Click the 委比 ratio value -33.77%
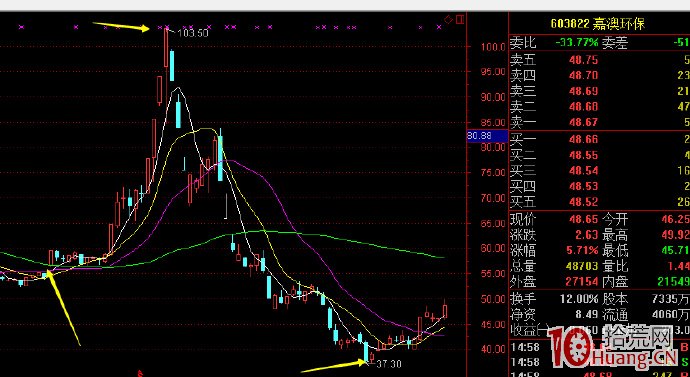Viewport: 690px width, 377px height. [577, 43]
